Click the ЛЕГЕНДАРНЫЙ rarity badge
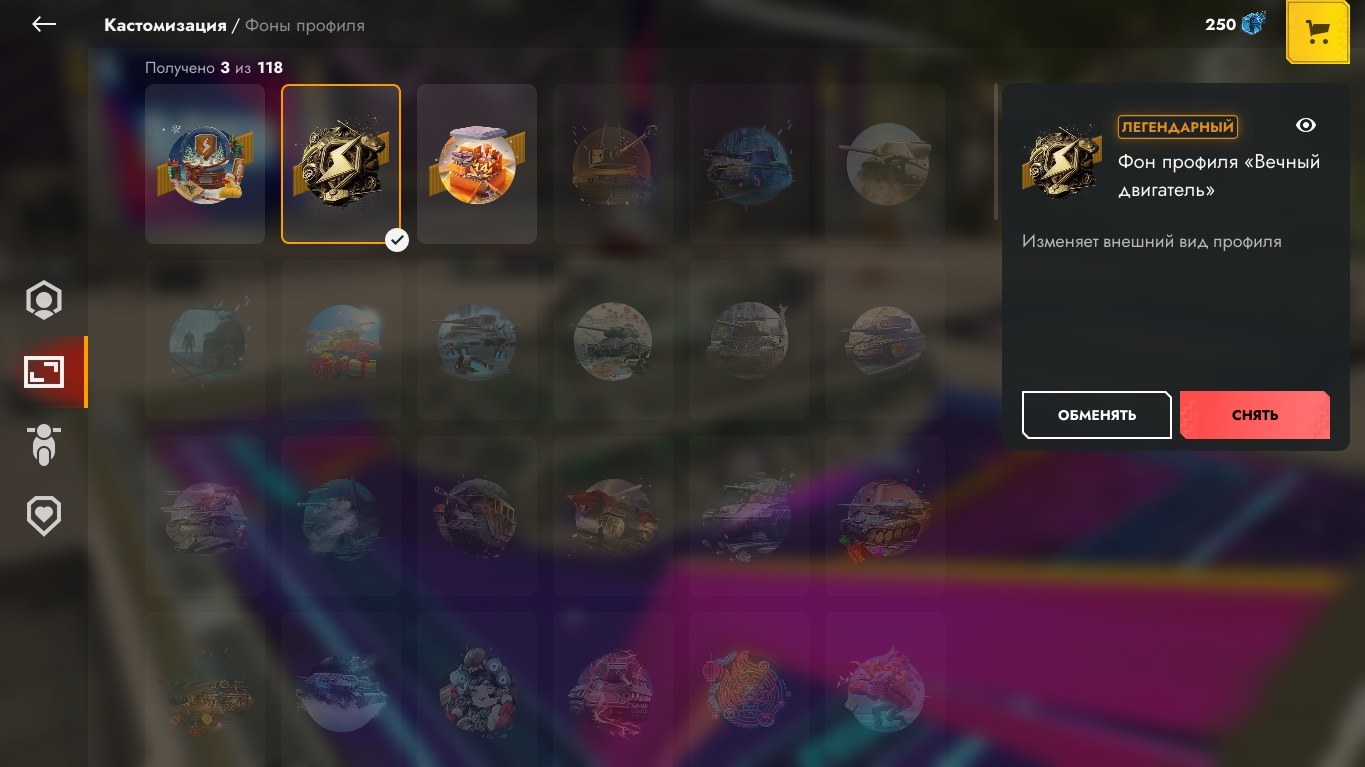1365x767 pixels. pos(1177,127)
